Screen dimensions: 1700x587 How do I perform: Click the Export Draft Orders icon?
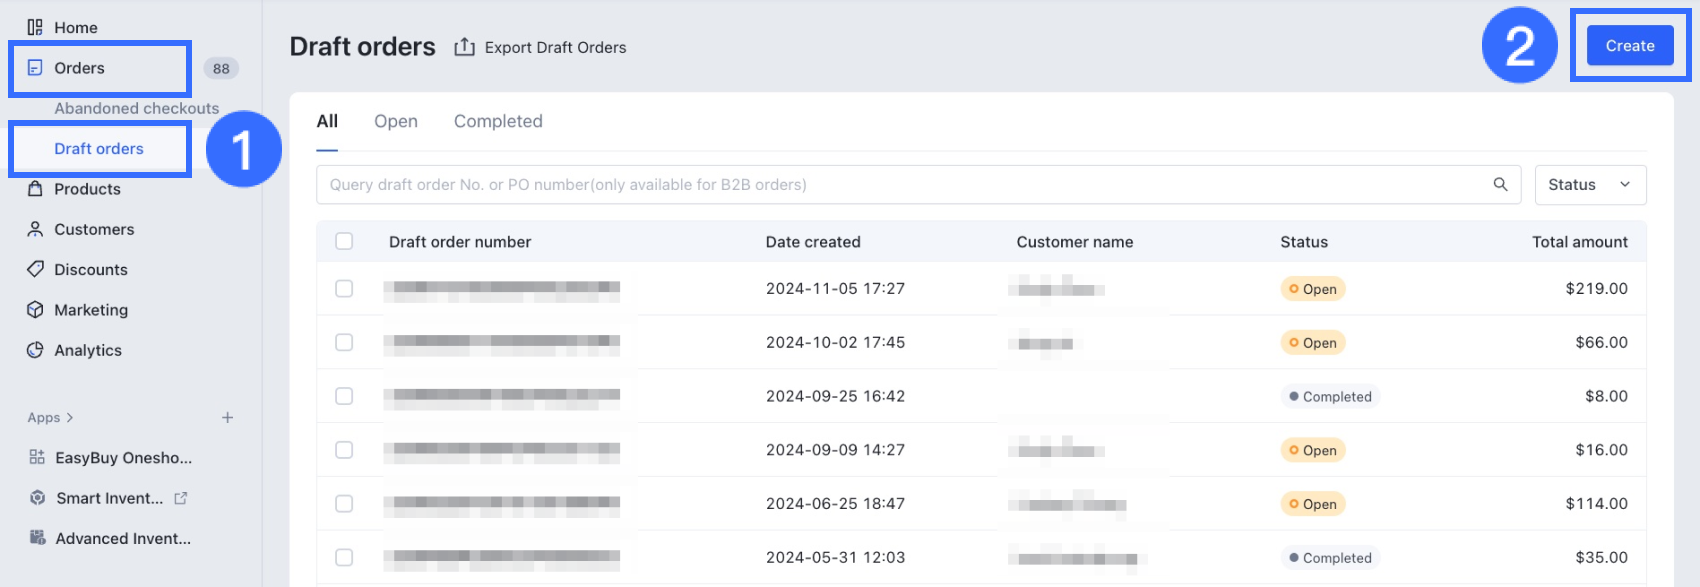464,47
